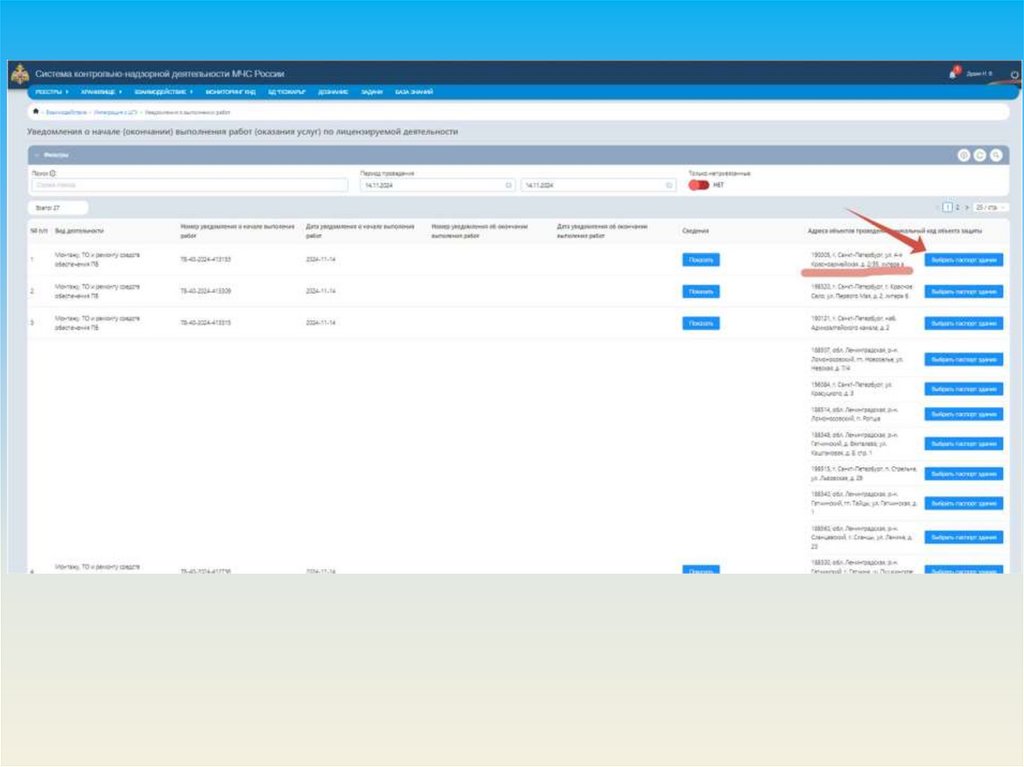Click the settings icon in filters header
The image size is (1024, 767).
(x=964, y=155)
